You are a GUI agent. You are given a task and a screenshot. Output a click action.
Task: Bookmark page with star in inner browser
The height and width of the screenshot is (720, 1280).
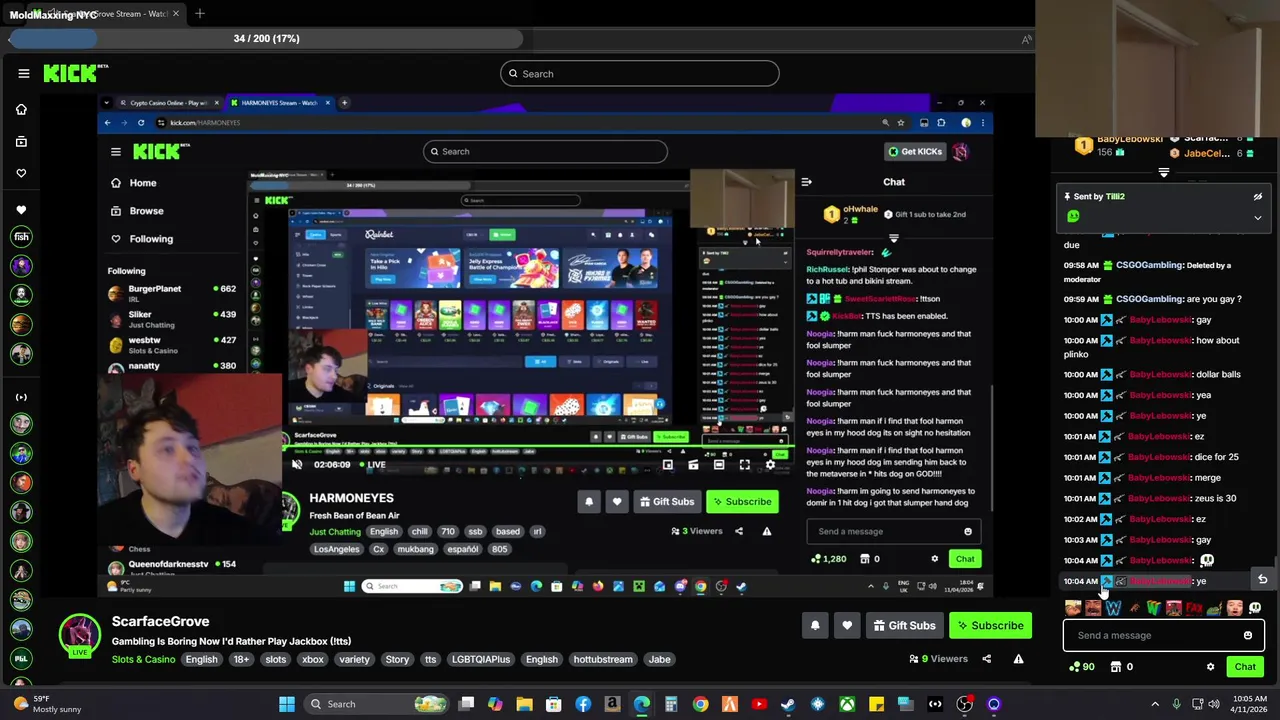pyautogui.click(x=901, y=122)
